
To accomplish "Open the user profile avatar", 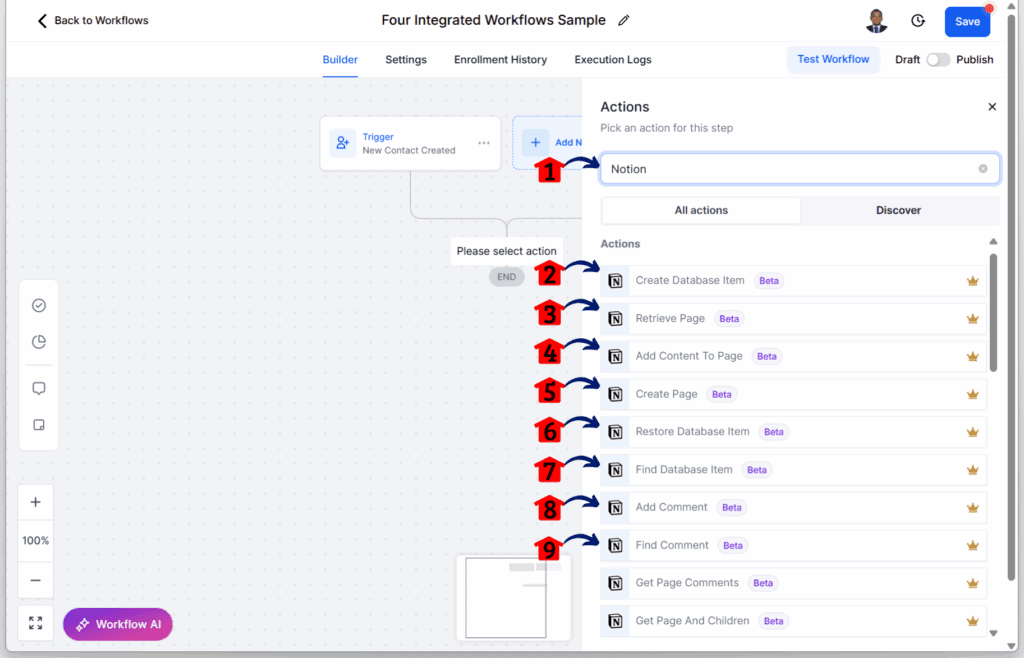I will [876, 21].
